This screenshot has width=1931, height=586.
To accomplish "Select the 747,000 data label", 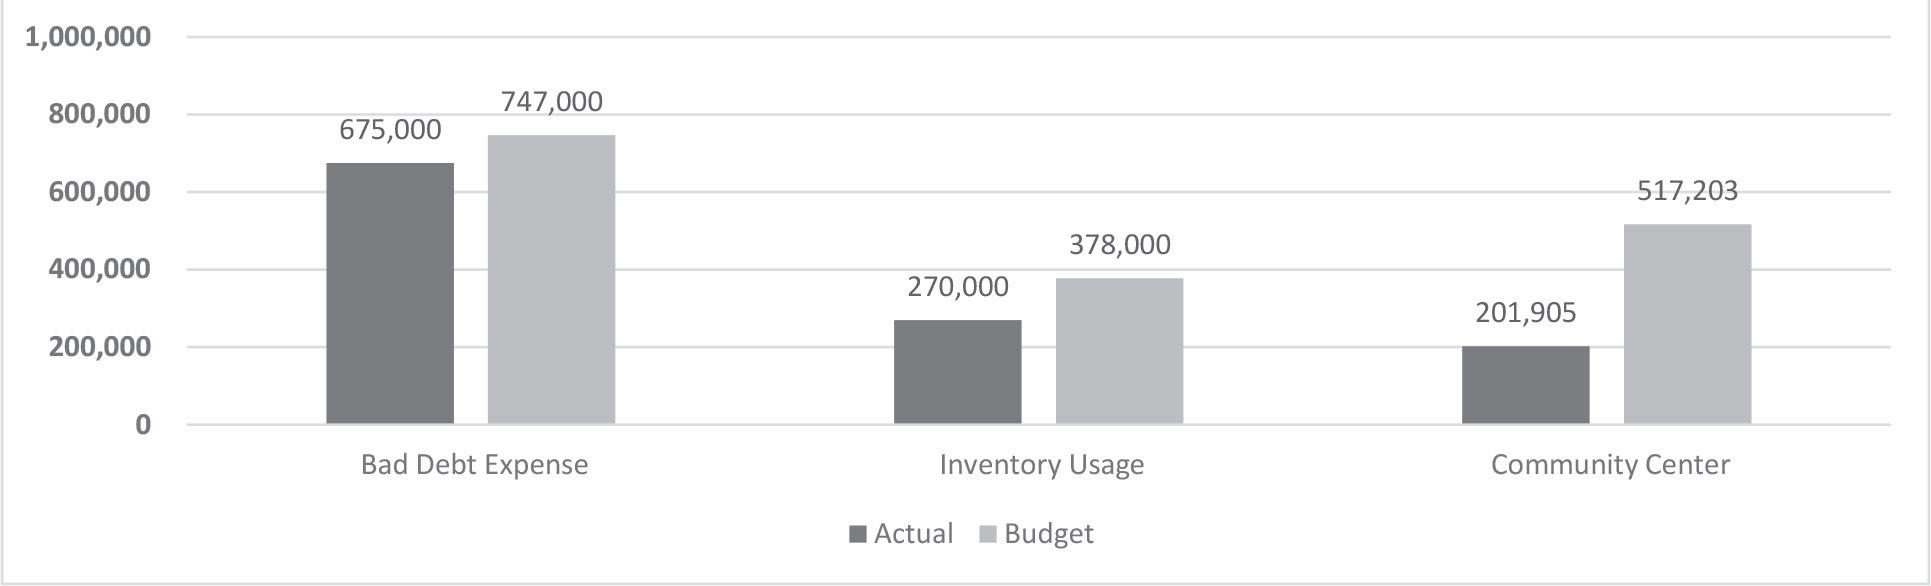I will [x=552, y=102].
